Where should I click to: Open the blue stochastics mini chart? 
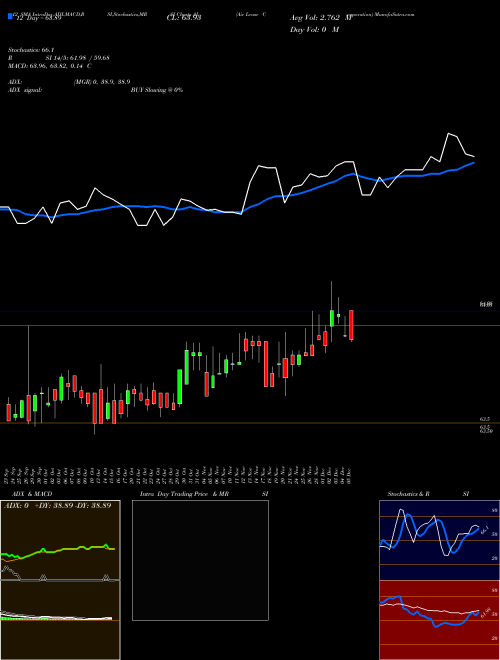[439, 540]
